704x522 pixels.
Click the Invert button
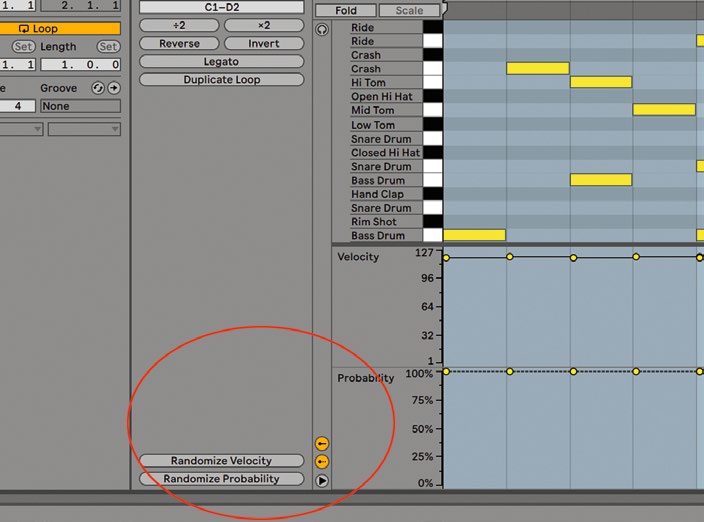point(264,44)
